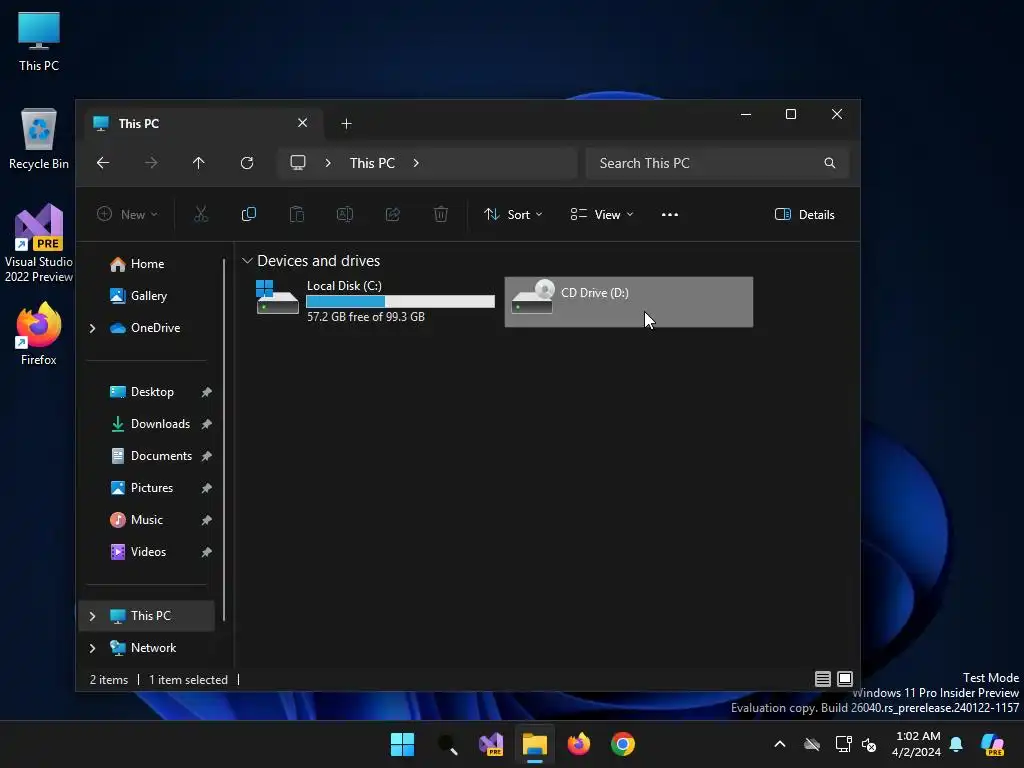
Task: Launch Firefox from the taskbar
Action: click(x=579, y=744)
